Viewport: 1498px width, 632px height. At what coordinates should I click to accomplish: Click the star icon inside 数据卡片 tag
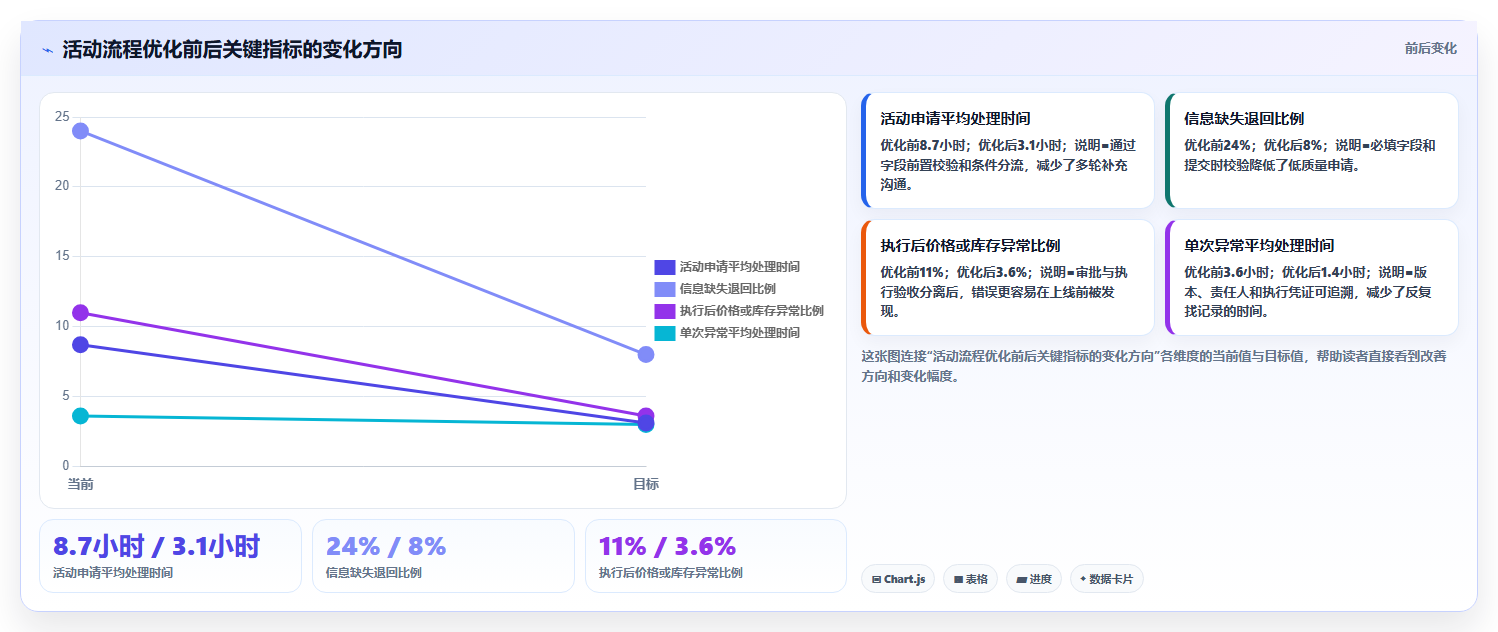tap(1083, 579)
